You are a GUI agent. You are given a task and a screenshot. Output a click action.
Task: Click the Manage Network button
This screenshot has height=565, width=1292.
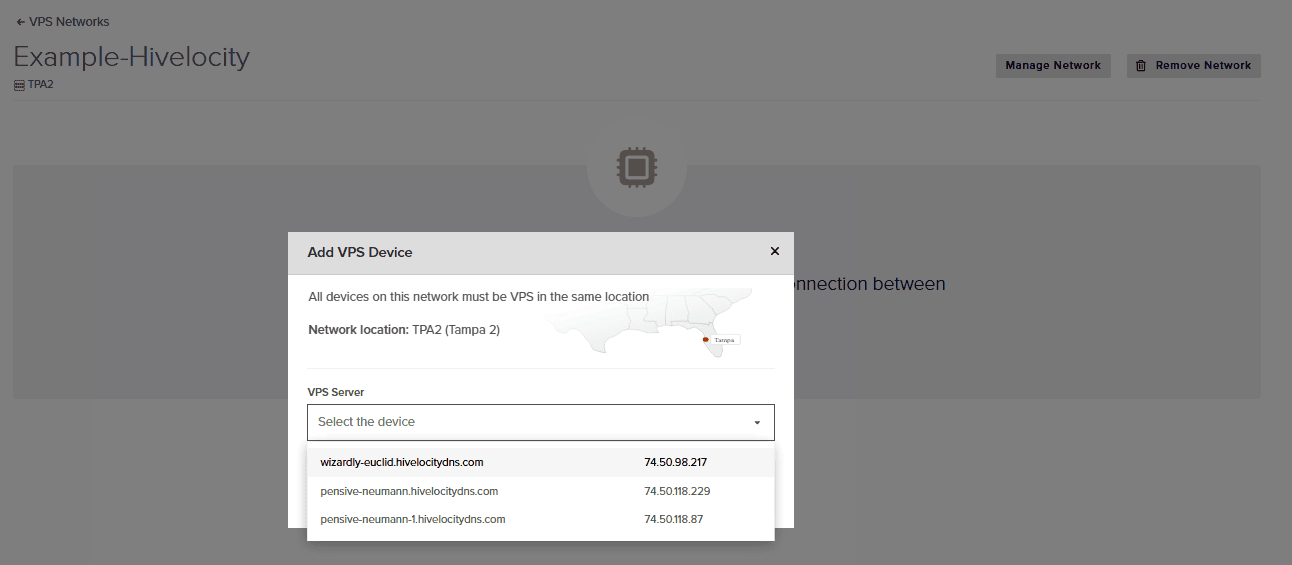tap(1053, 66)
